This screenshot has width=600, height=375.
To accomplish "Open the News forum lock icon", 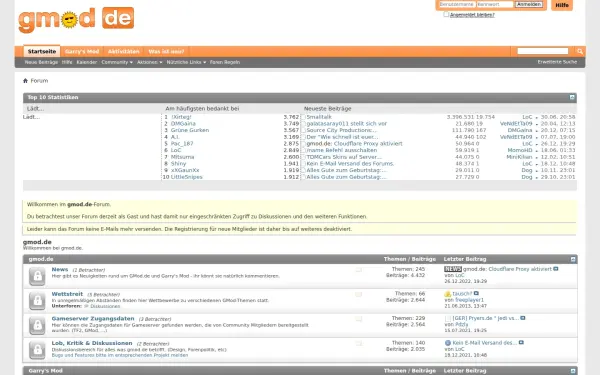I will (37, 276).
